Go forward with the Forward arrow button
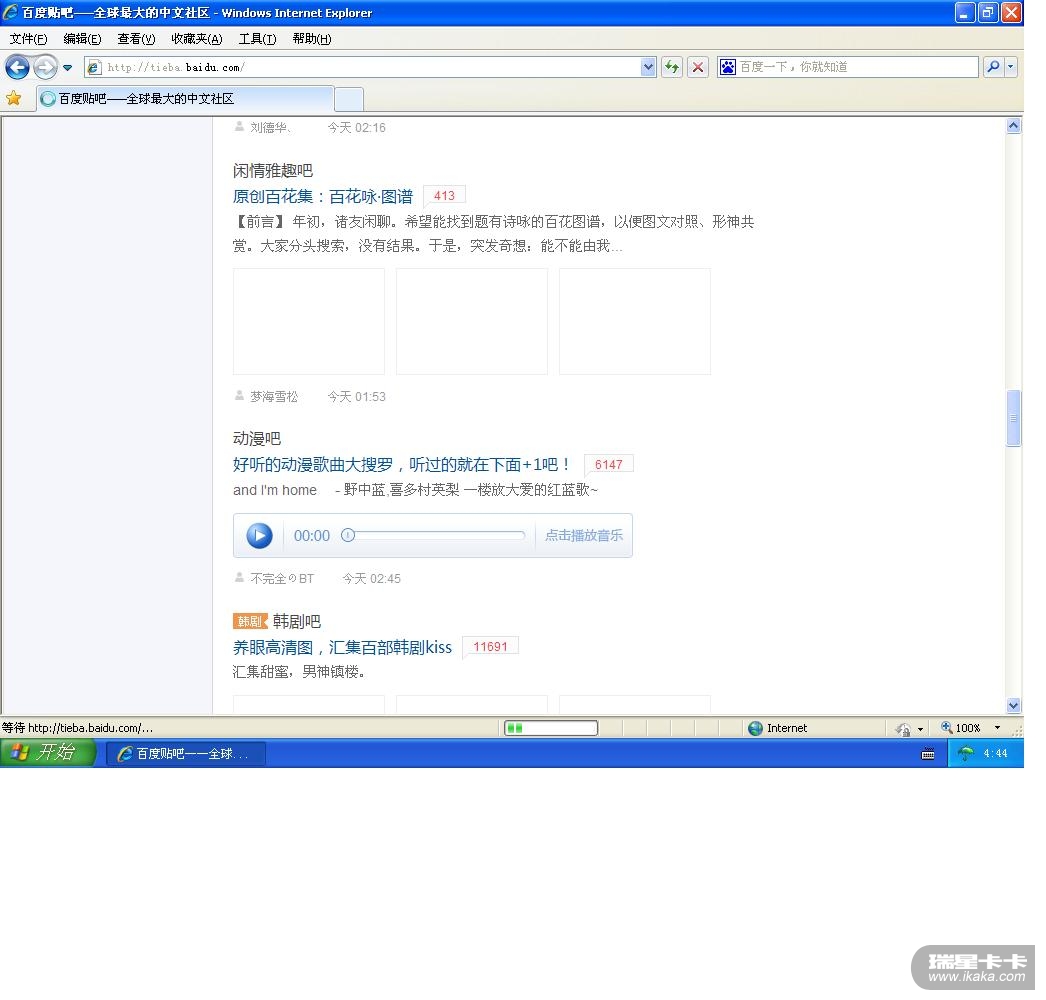 pos(45,67)
